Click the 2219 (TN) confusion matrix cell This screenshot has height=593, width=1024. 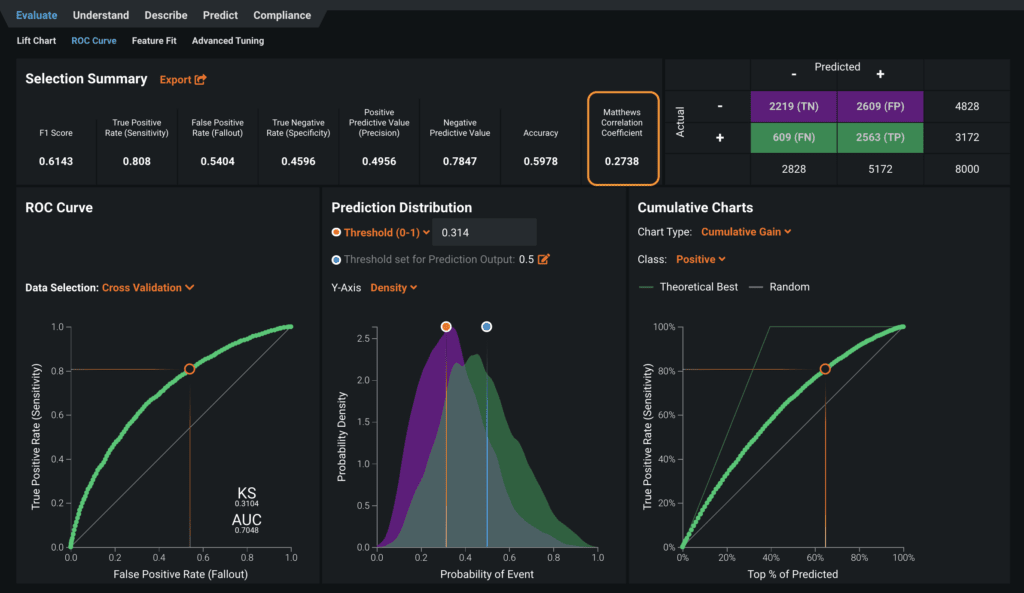793,106
